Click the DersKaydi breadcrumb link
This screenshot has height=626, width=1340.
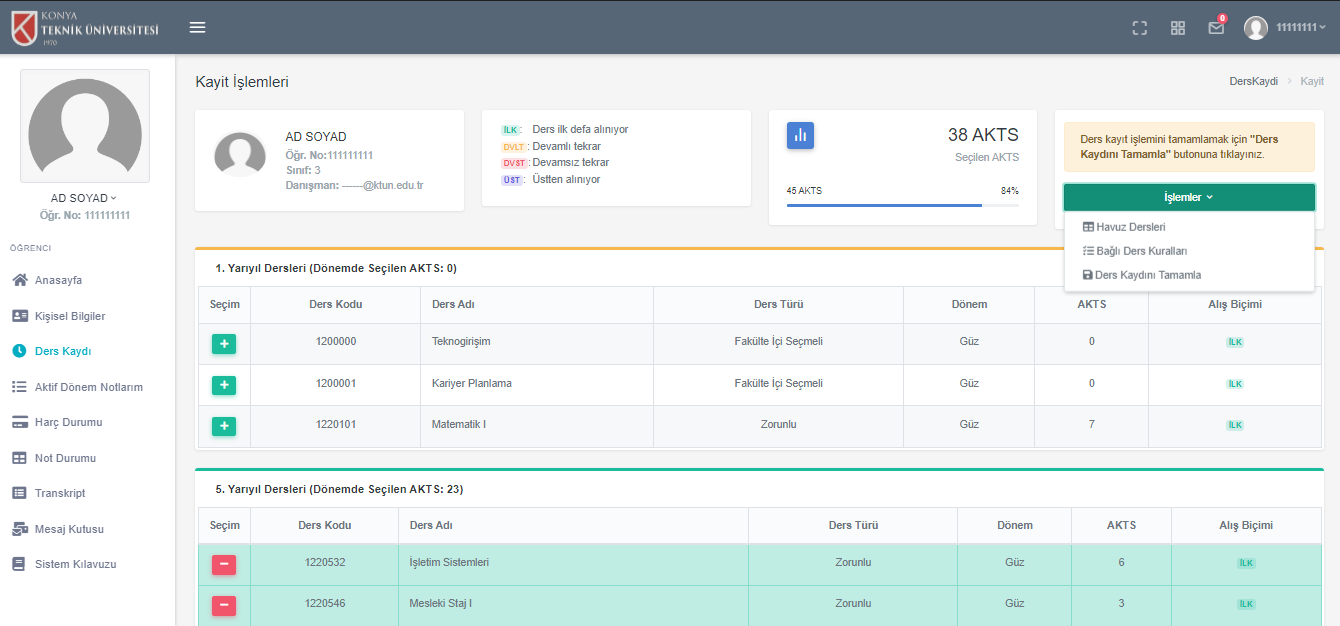click(1253, 81)
